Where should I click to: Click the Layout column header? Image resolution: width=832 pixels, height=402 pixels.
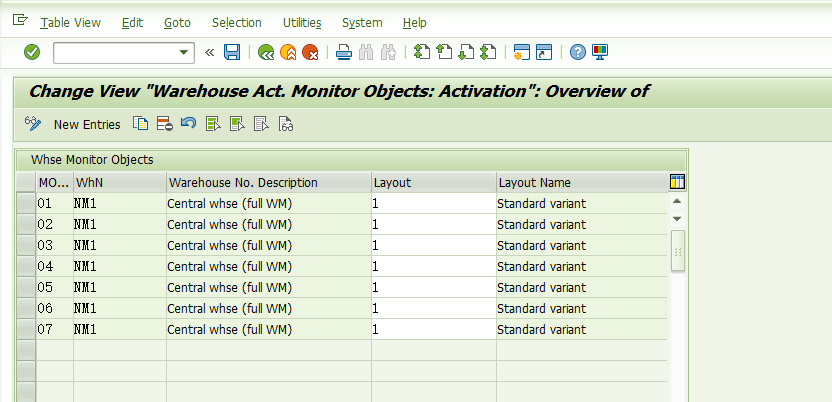(434, 182)
